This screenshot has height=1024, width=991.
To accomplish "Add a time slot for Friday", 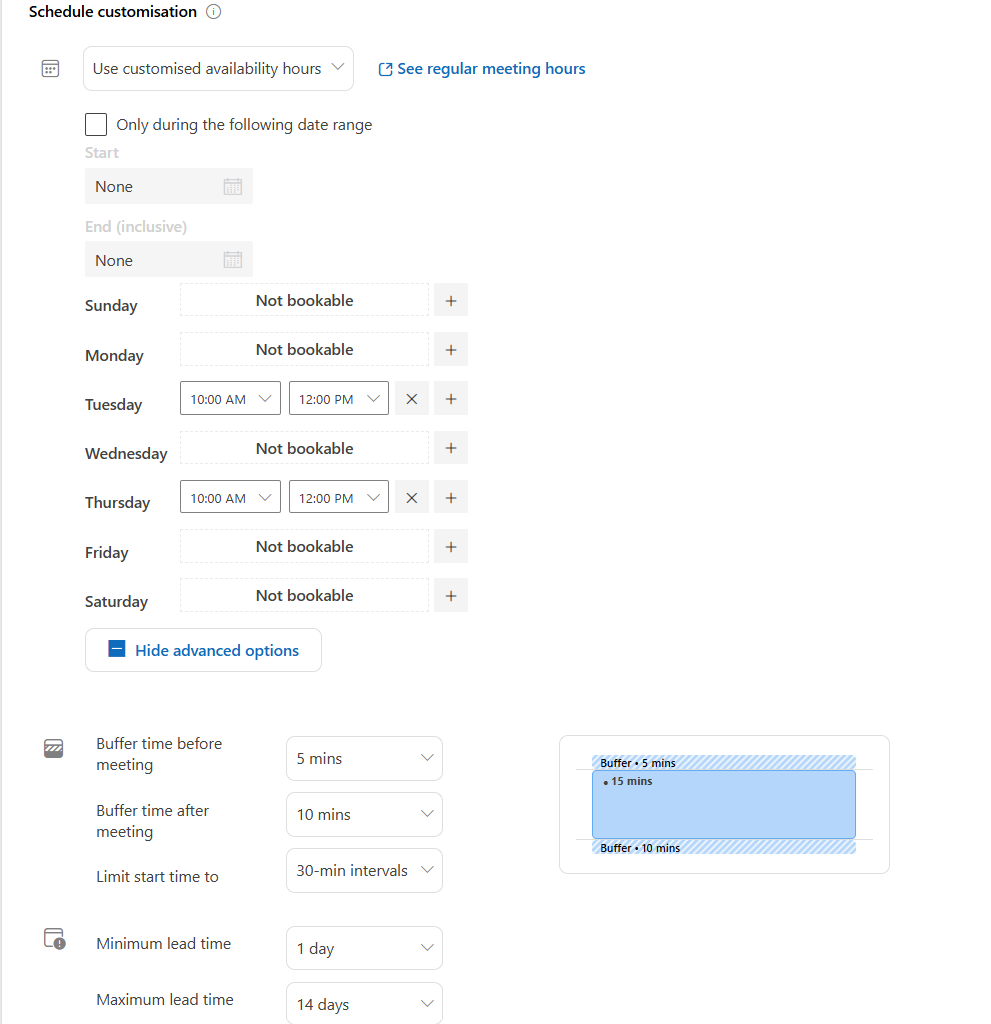I will (451, 546).
